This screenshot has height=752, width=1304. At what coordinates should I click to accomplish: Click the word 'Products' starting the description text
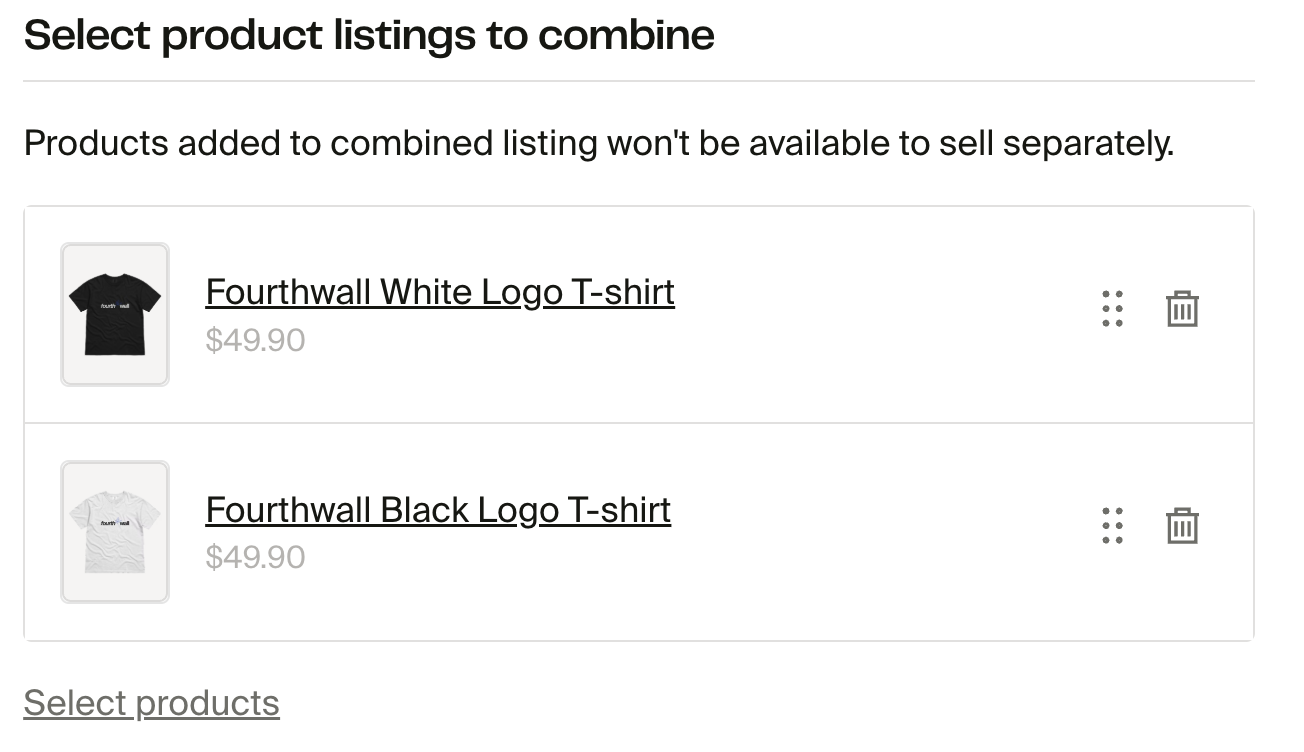(96, 144)
